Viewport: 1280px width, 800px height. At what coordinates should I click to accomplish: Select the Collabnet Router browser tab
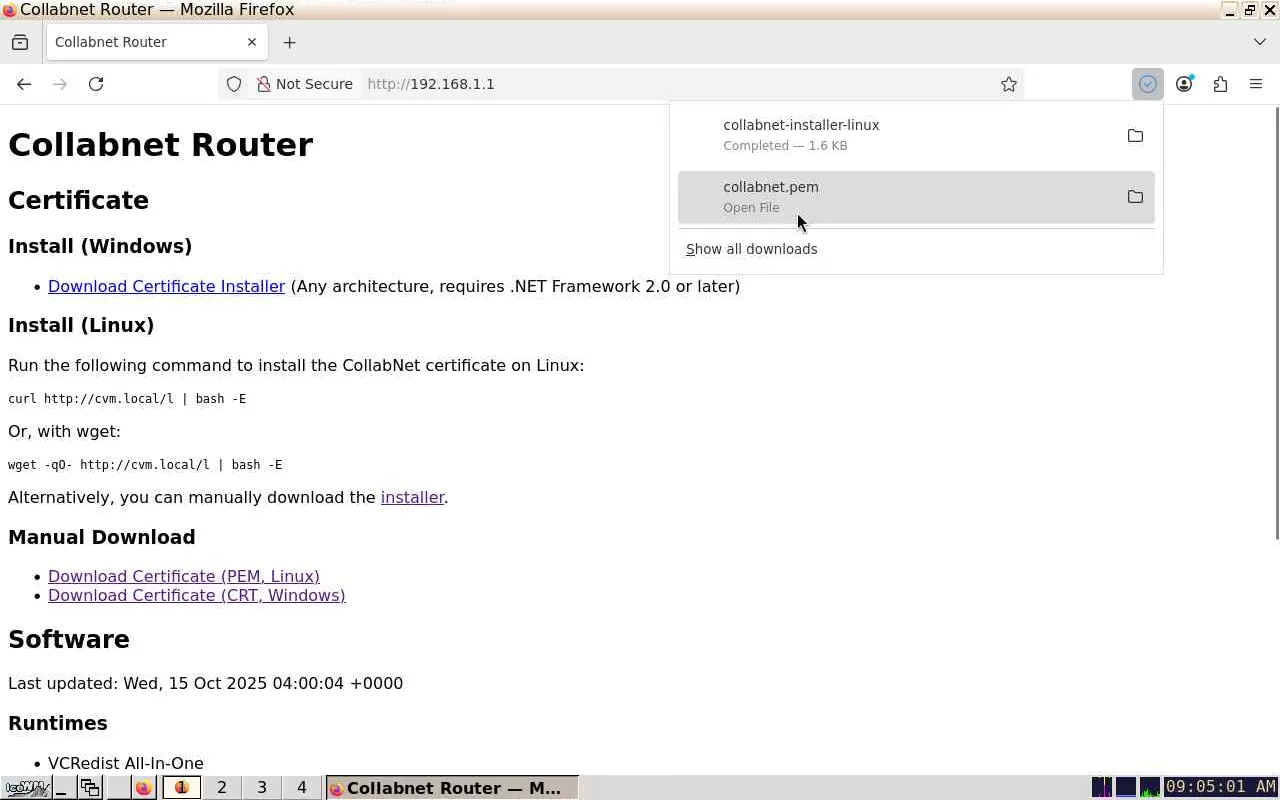click(156, 42)
